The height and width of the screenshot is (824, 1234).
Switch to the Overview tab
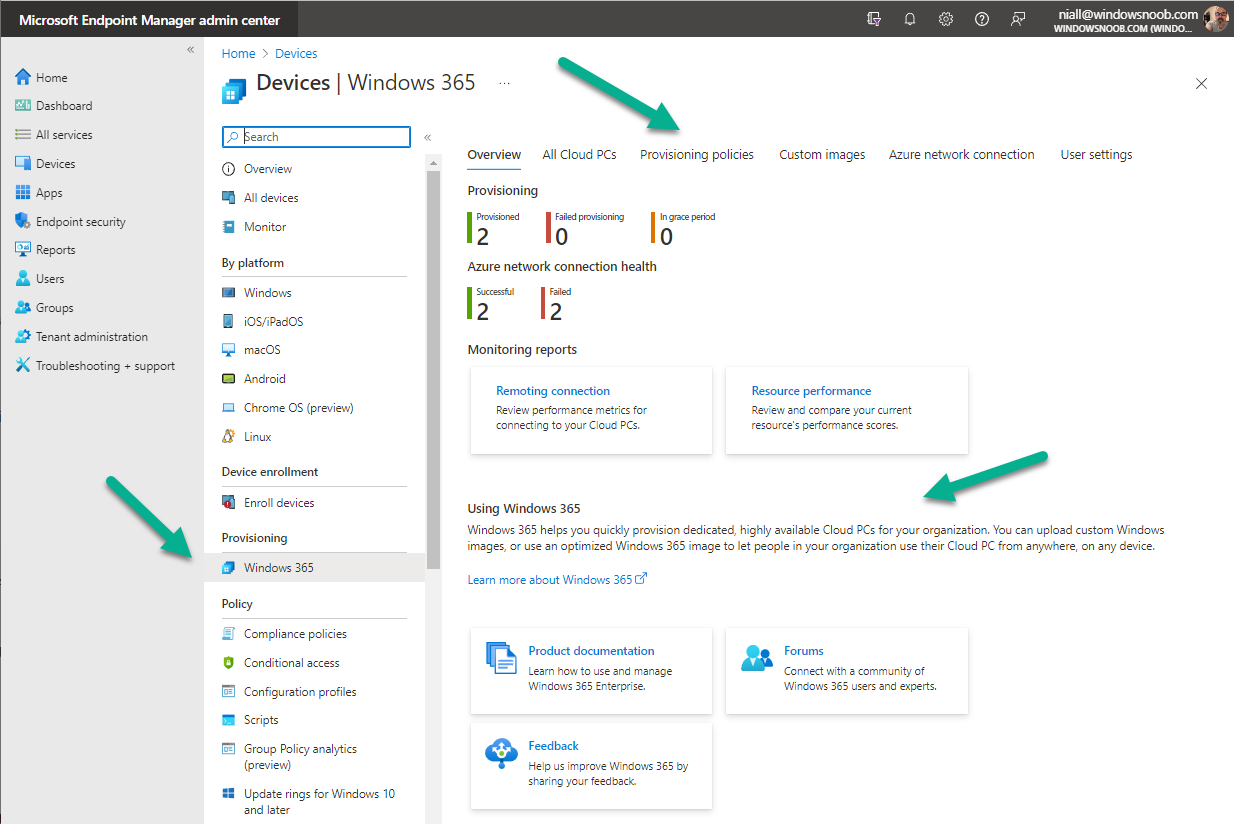(494, 155)
